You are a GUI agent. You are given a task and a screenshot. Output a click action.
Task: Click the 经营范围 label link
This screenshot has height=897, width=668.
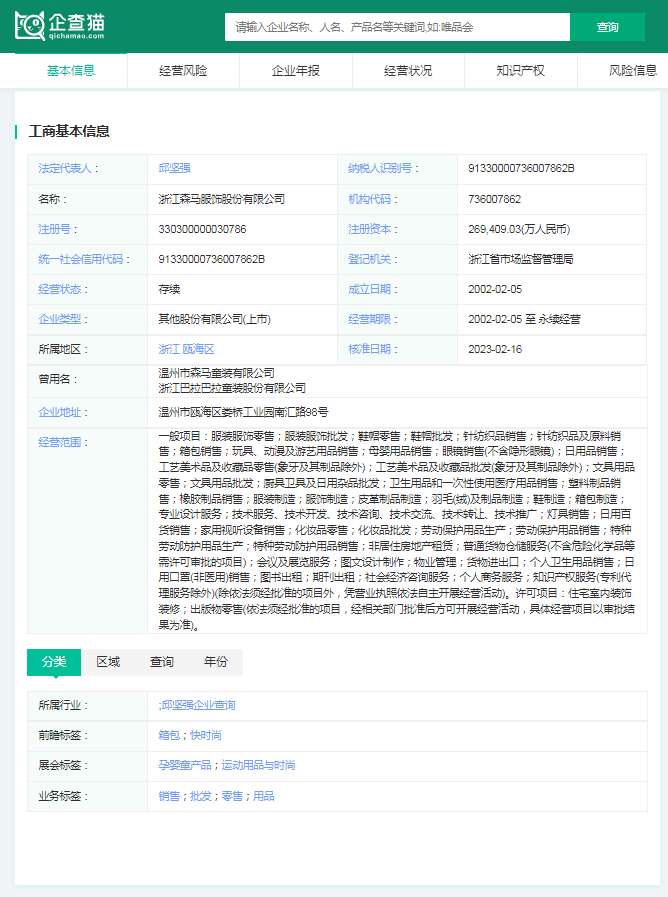click(59, 442)
